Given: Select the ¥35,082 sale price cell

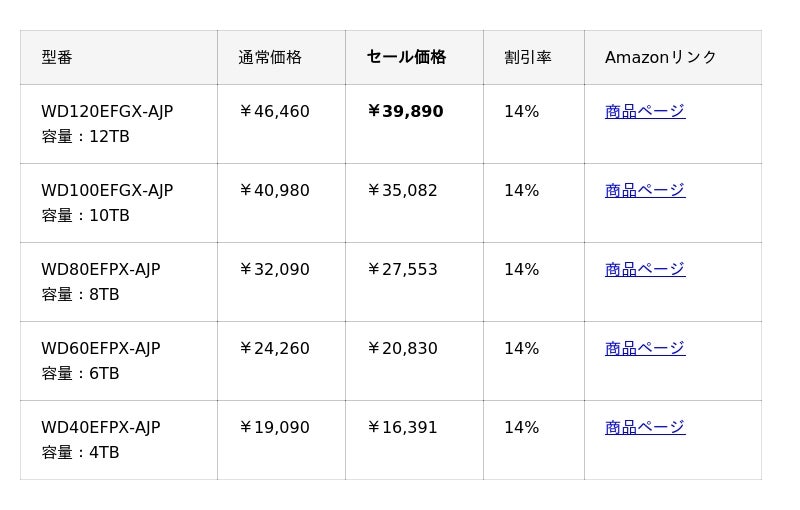Looking at the screenshot, I should 402,190.
